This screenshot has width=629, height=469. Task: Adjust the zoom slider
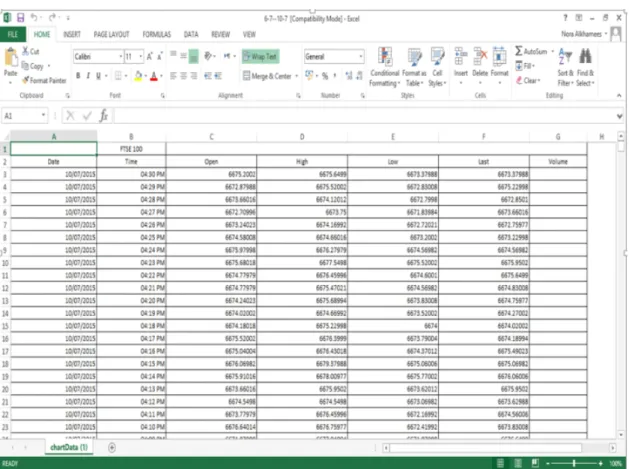574,463
